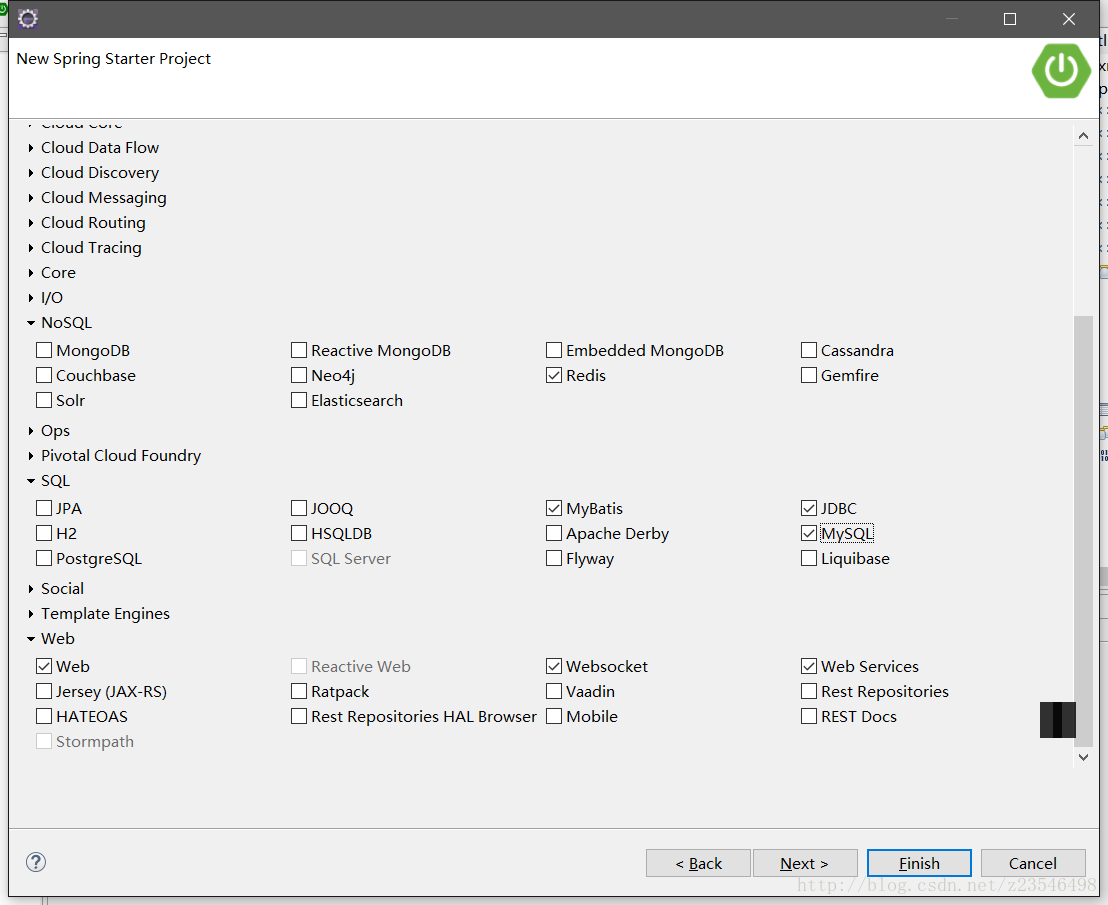Expand the Pivotal Cloud Foundry category
Screen dimensions: 1108x905
point(31,456)
